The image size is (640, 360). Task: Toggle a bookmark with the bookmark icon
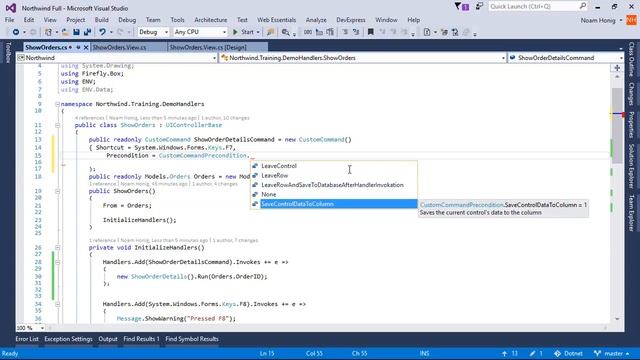pos(371,32)
